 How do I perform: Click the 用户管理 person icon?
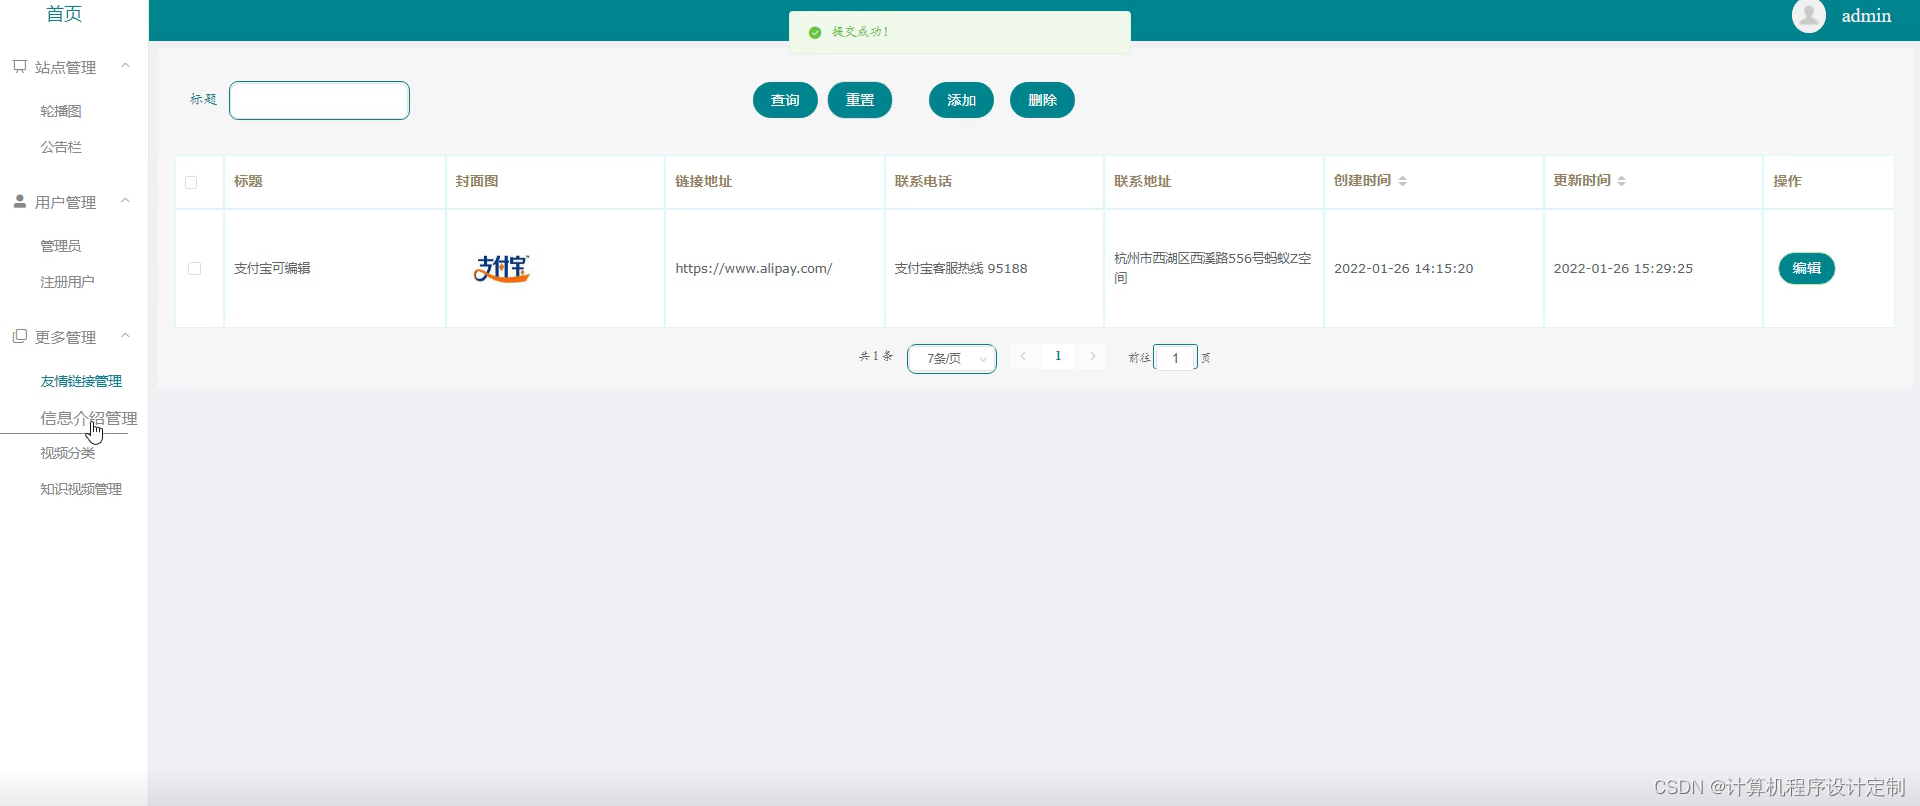19,201
